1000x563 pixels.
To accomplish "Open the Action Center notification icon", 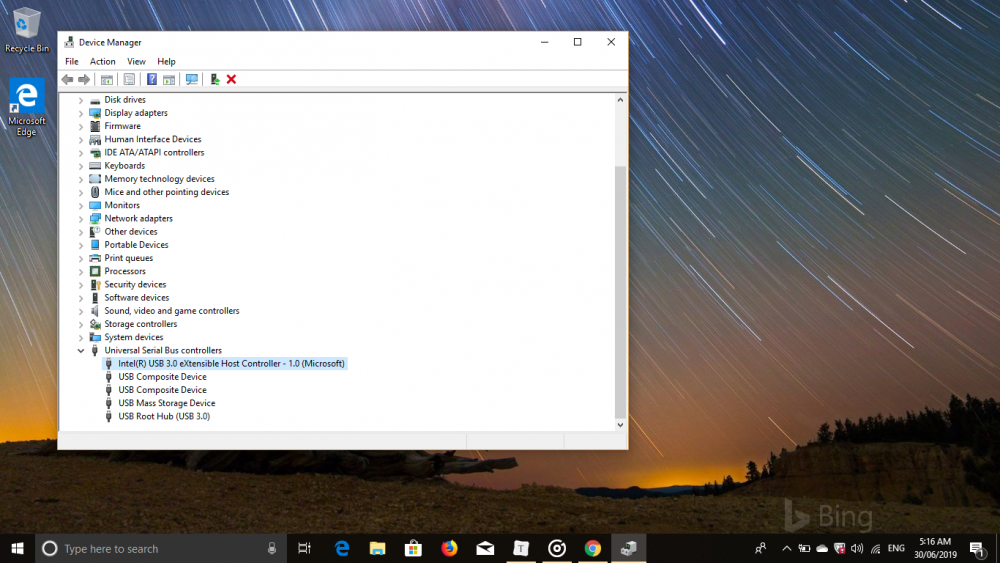I will (x=976, y=548).
